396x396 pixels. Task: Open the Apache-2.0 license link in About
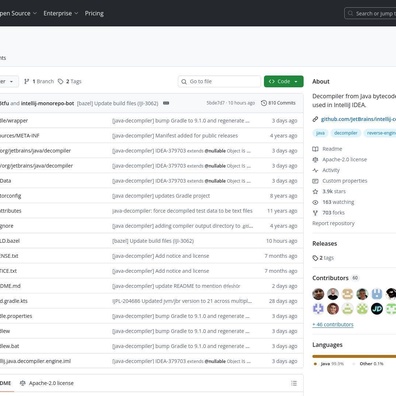[x=344, y=159]
